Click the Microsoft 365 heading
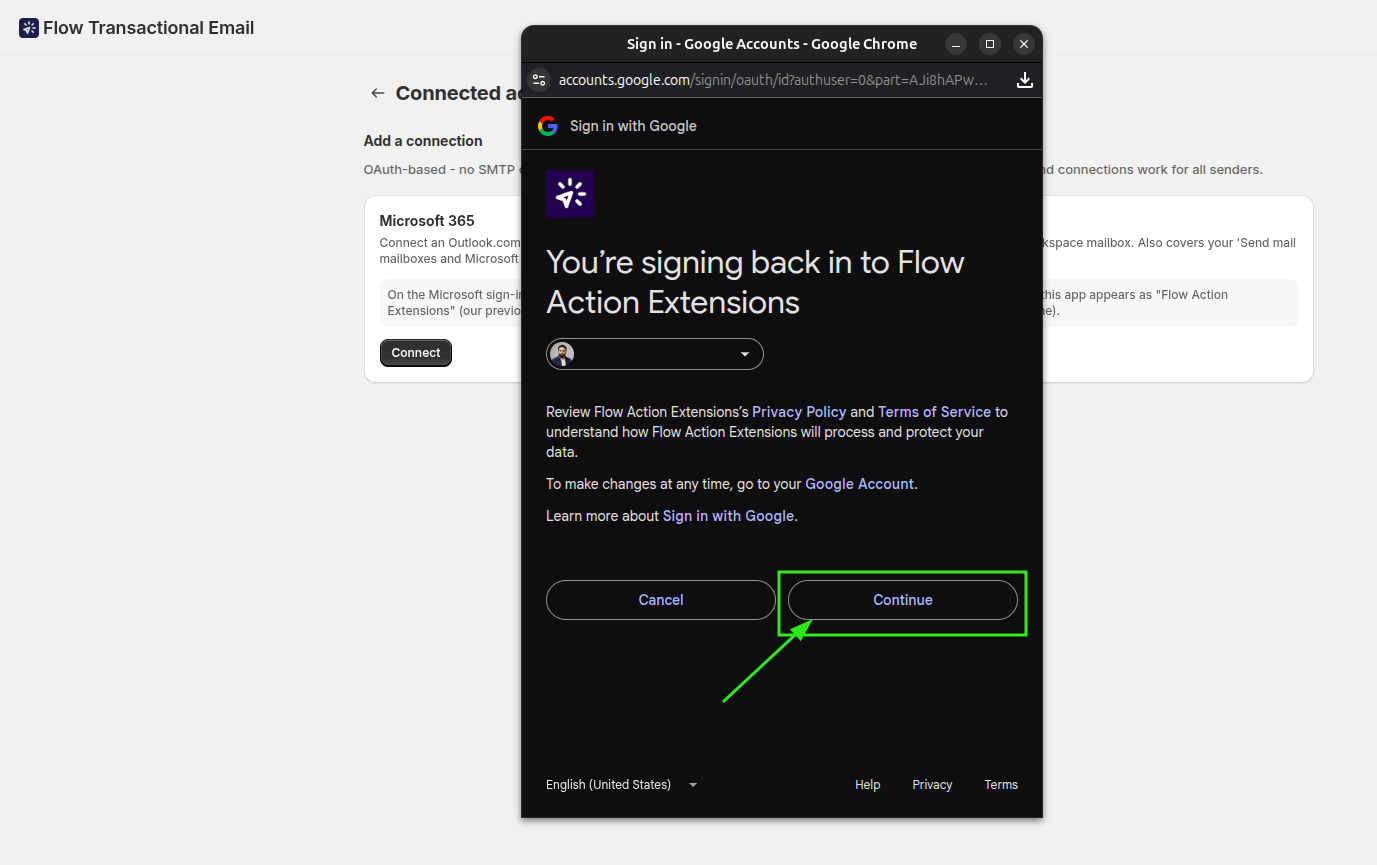This screenshot has height=865, width=1377. (x=427, y=221)
